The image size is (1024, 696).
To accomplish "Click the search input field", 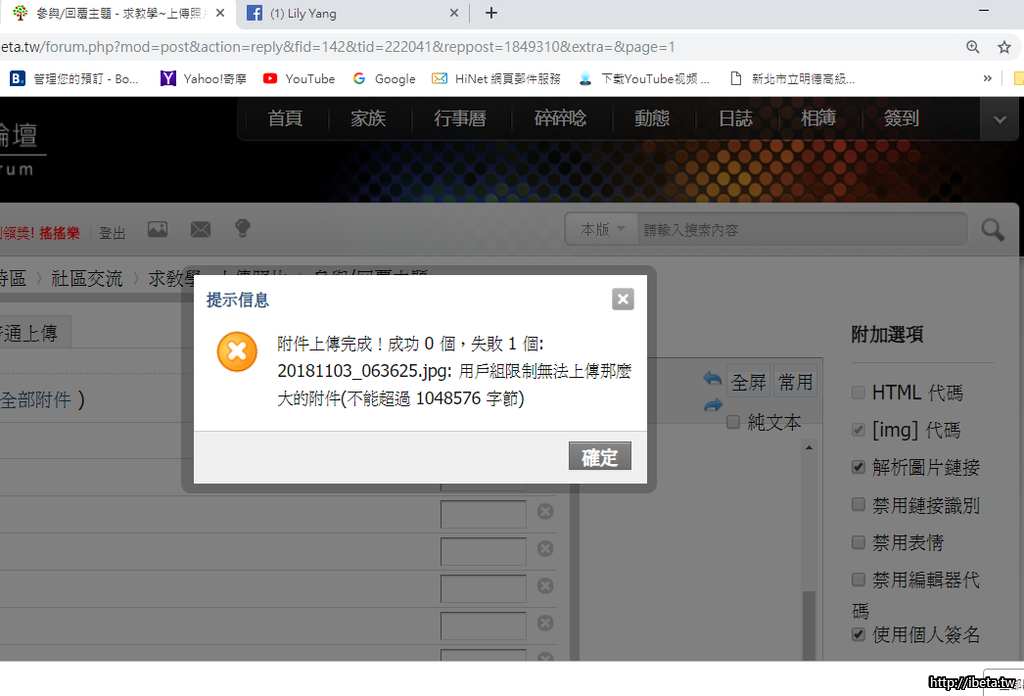I will point(800,230).
